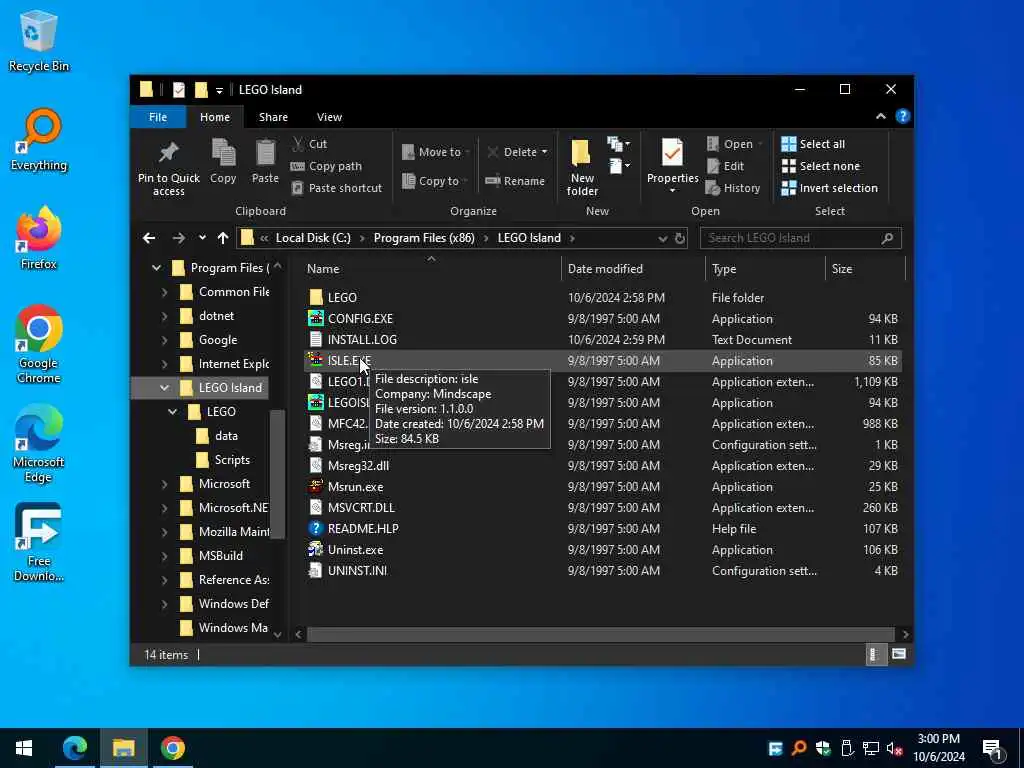Viewport: 1024px width, 768px height.
Task: Switch to large icons view in status bar
Action: pos(899,654)
